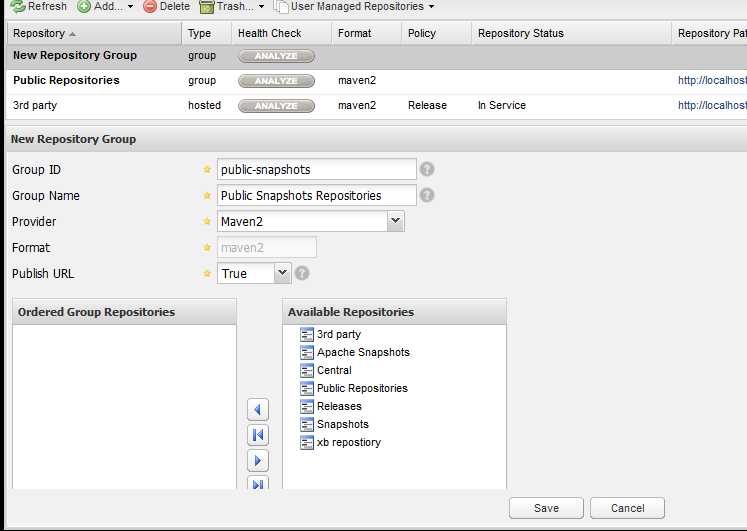Analyze the Public Repositories row
This screenshot has width=747, height=531.
point(276,81)
